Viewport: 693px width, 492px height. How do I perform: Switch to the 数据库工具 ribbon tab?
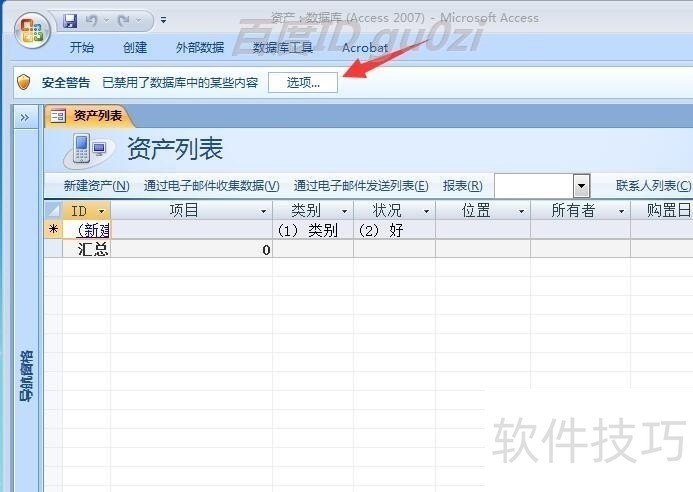pyautogui.click(x=283, y=47)
